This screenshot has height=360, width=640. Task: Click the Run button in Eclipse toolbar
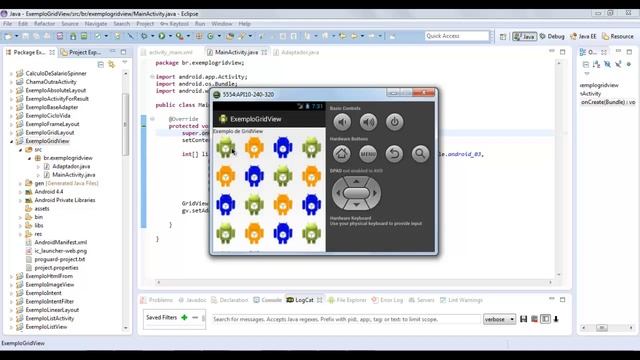(x=162, y=36)
